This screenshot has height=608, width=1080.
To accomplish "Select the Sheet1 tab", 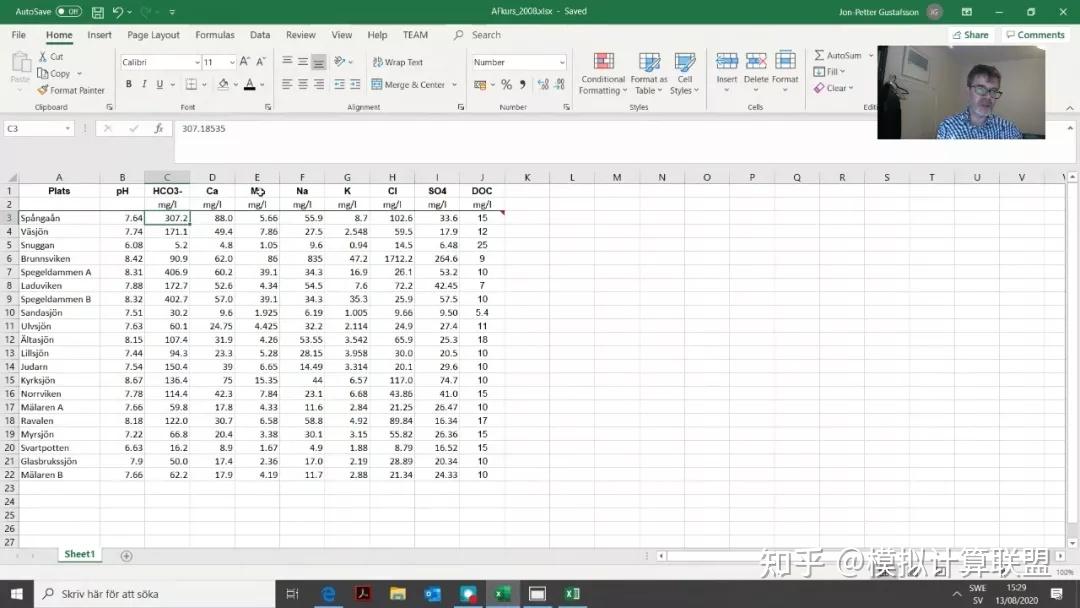I will click(78, 553).
